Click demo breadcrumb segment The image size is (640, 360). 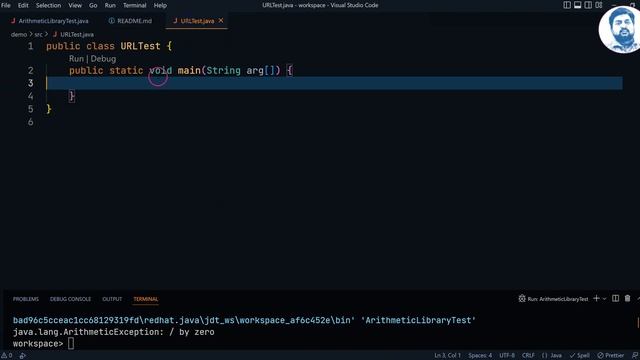pyautogui.click(x=19, y=35)
